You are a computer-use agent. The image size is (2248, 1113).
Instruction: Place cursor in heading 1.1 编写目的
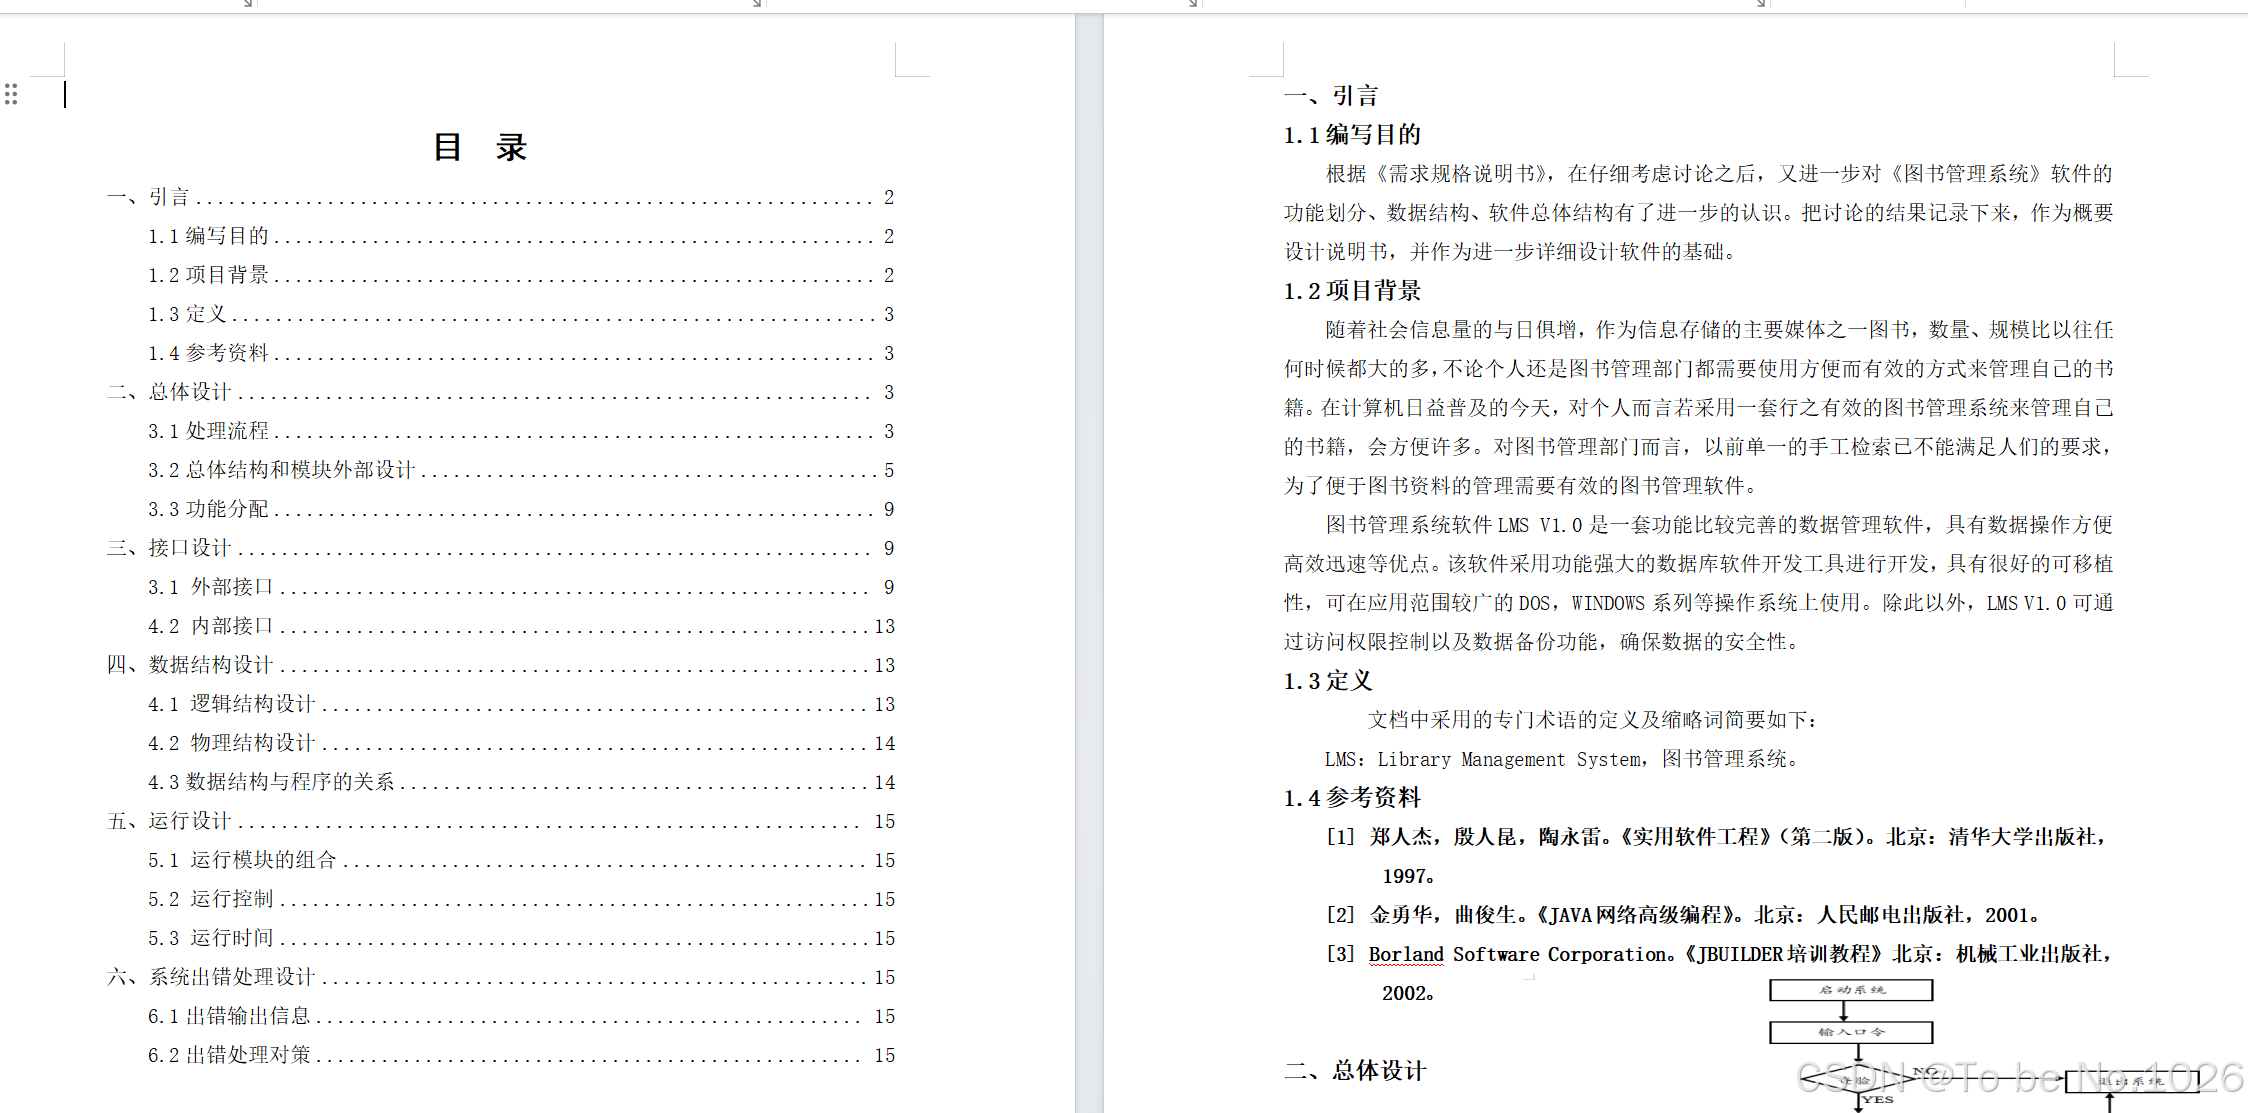coord(1352,135)
